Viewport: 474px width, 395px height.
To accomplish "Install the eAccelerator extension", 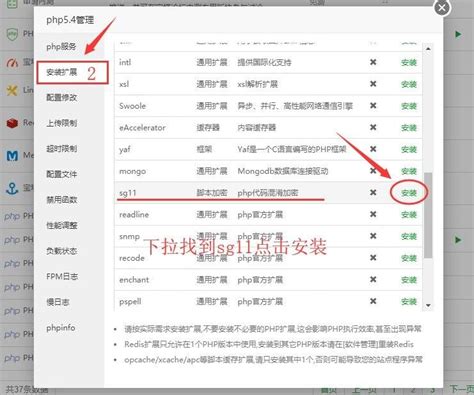I will point(409,128).
